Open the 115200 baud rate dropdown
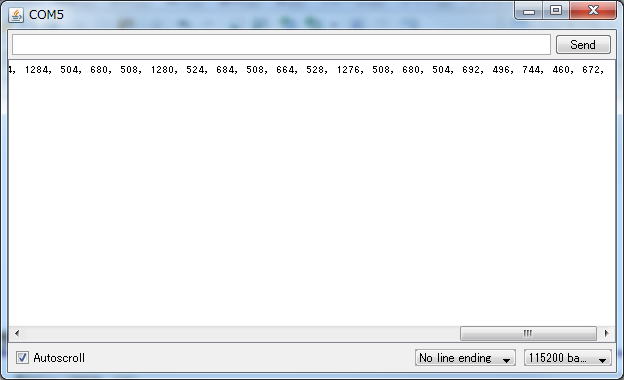 pos(567,358)
